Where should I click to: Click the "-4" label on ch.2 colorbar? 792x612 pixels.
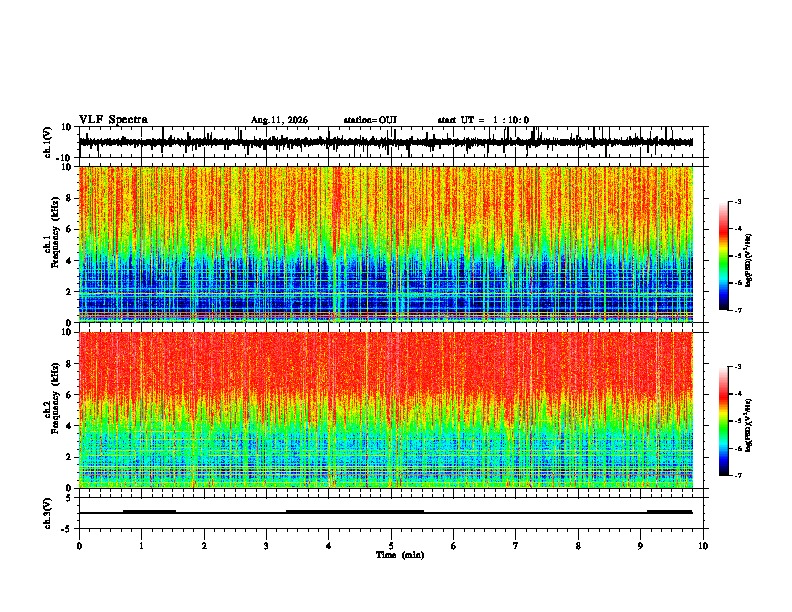pyautogui.click(x=737, y=394)
